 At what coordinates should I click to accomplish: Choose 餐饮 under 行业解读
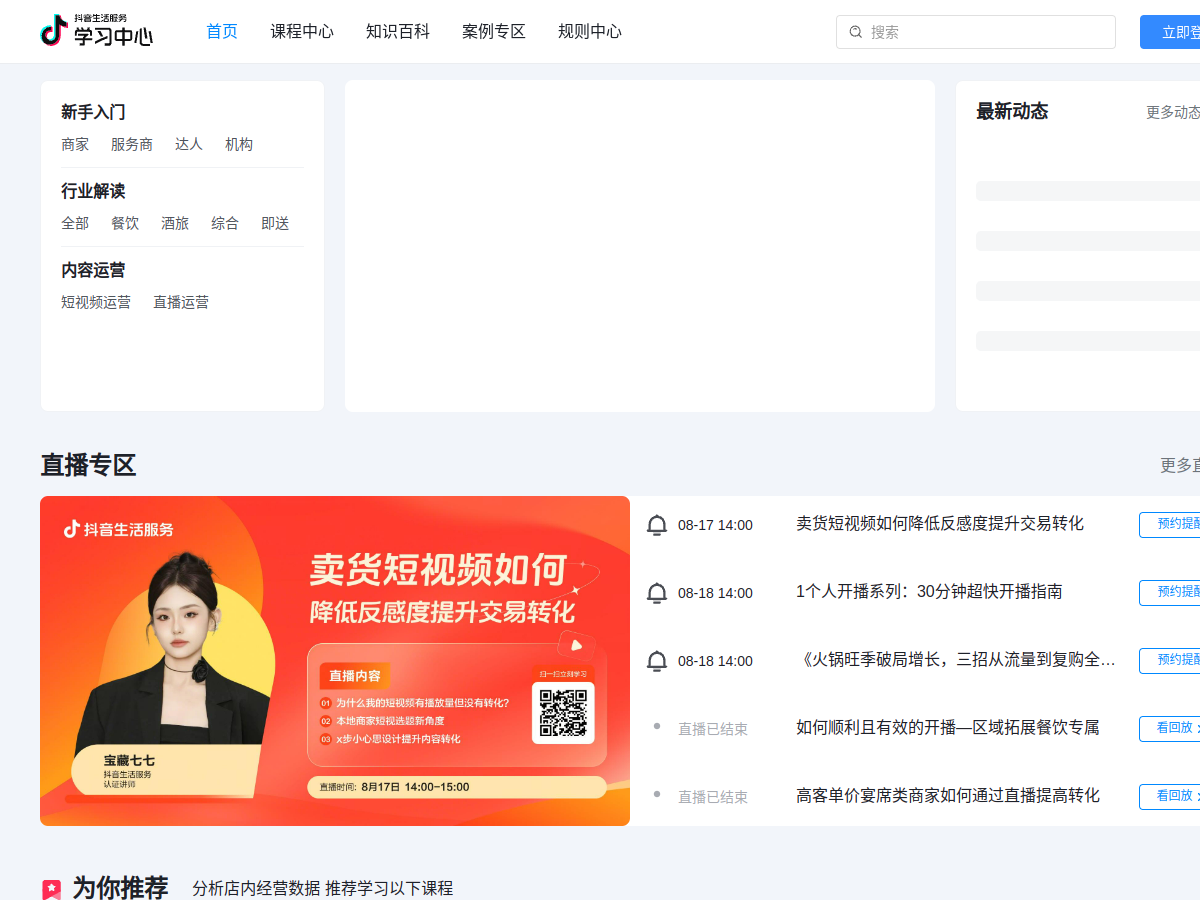(x=125, y=223)
